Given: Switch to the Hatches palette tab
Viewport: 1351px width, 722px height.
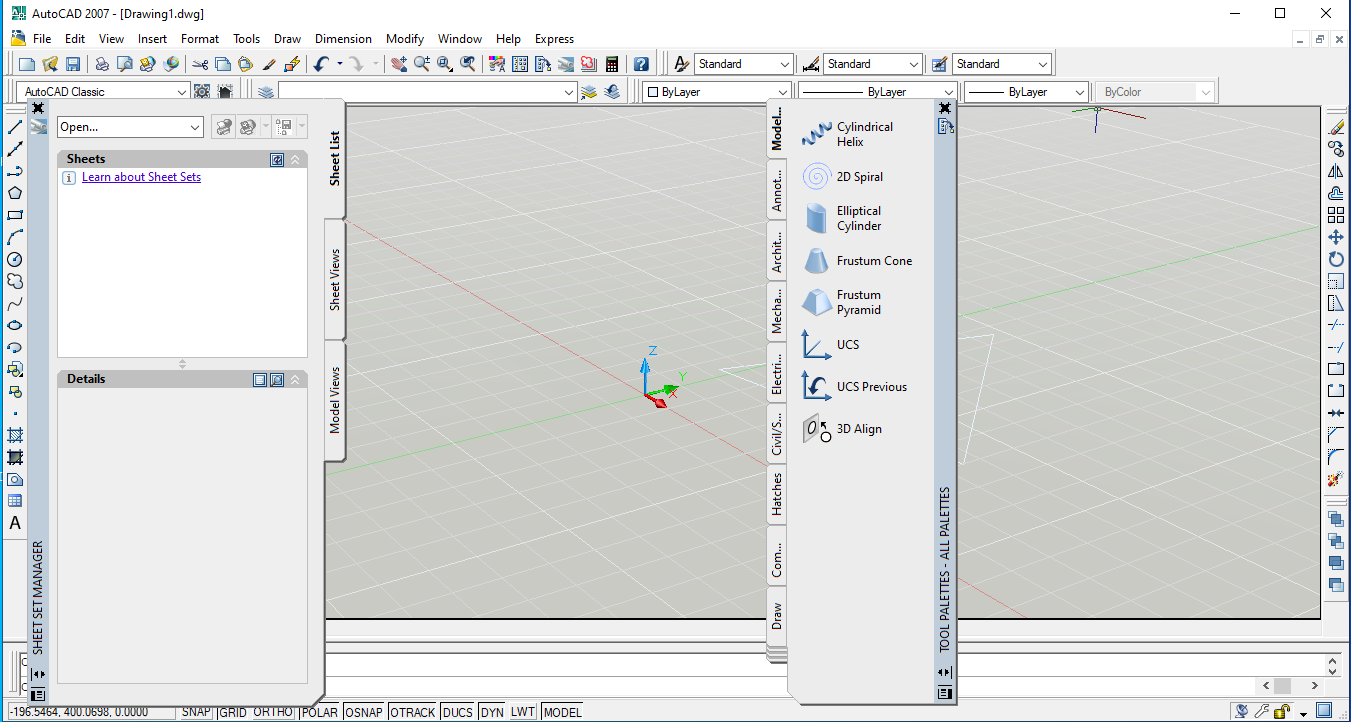Looking at the screenshot, I should [x=777, y=495].
